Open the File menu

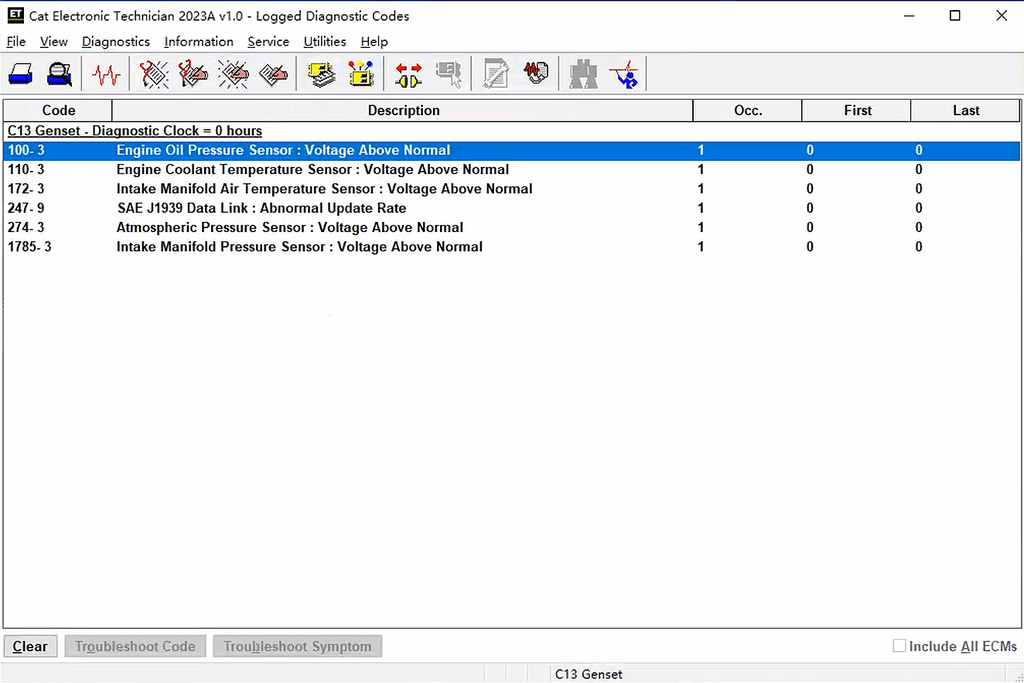tap(16, 42)
